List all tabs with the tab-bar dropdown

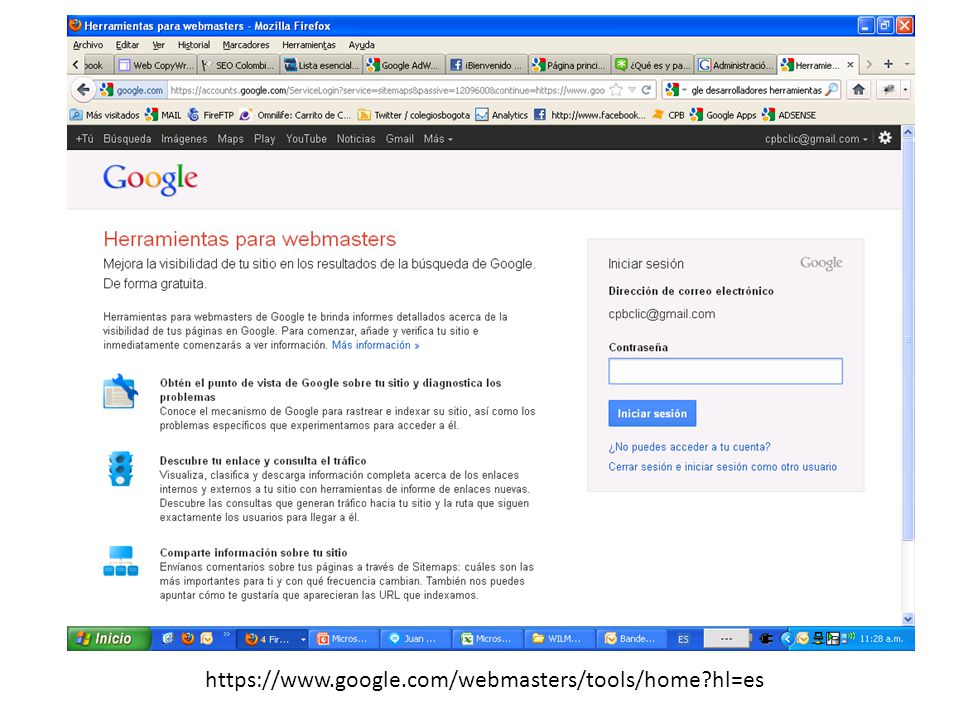(907, 64)
